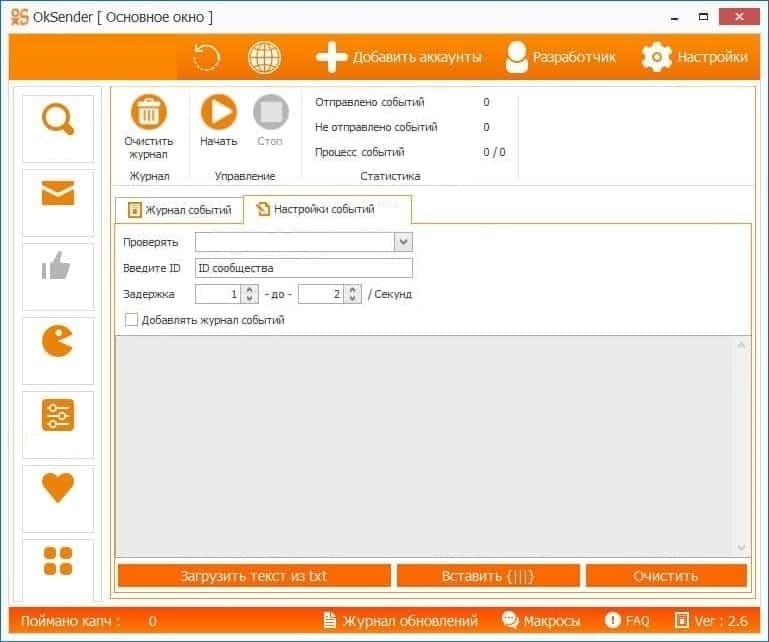Maximize the OkSender window
This screenshot has height=642, width=769.
coord(703,17)
